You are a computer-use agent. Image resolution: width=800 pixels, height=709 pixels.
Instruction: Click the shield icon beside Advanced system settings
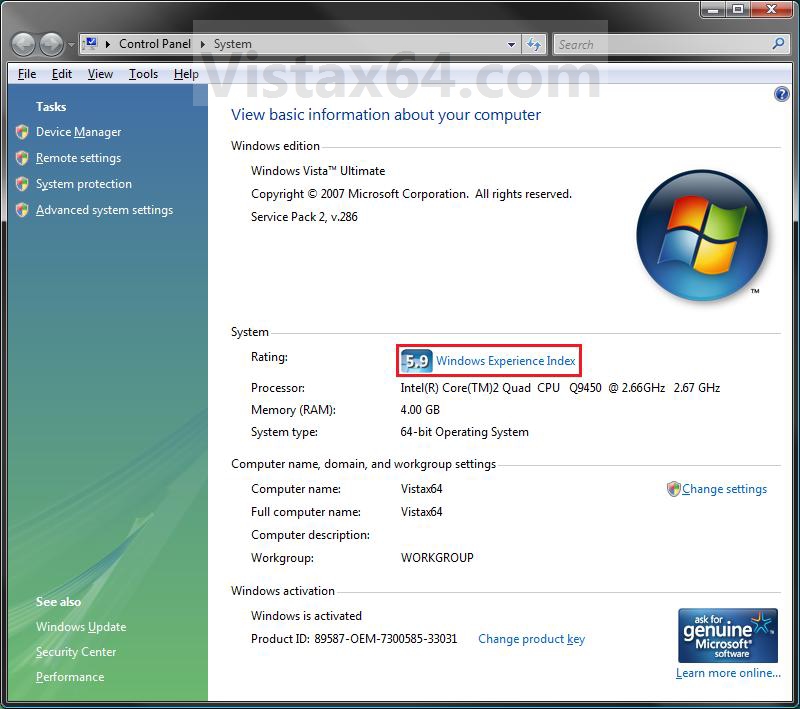[22, 210]
